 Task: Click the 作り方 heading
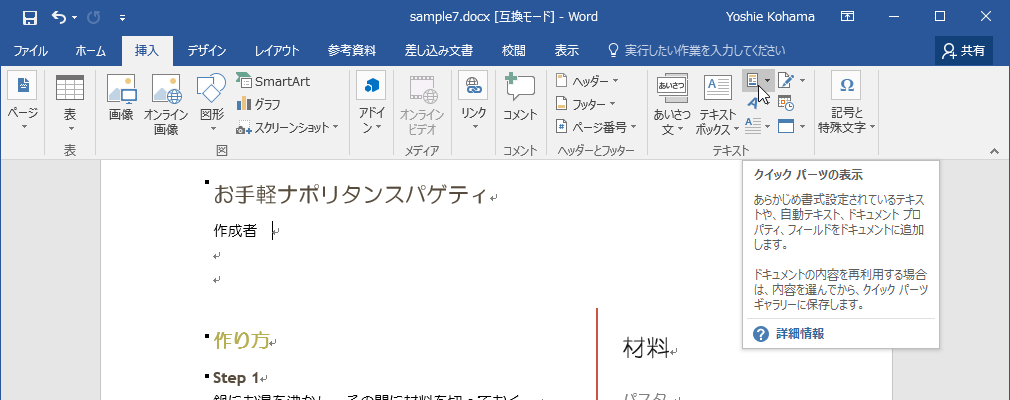tap(242, 341)
